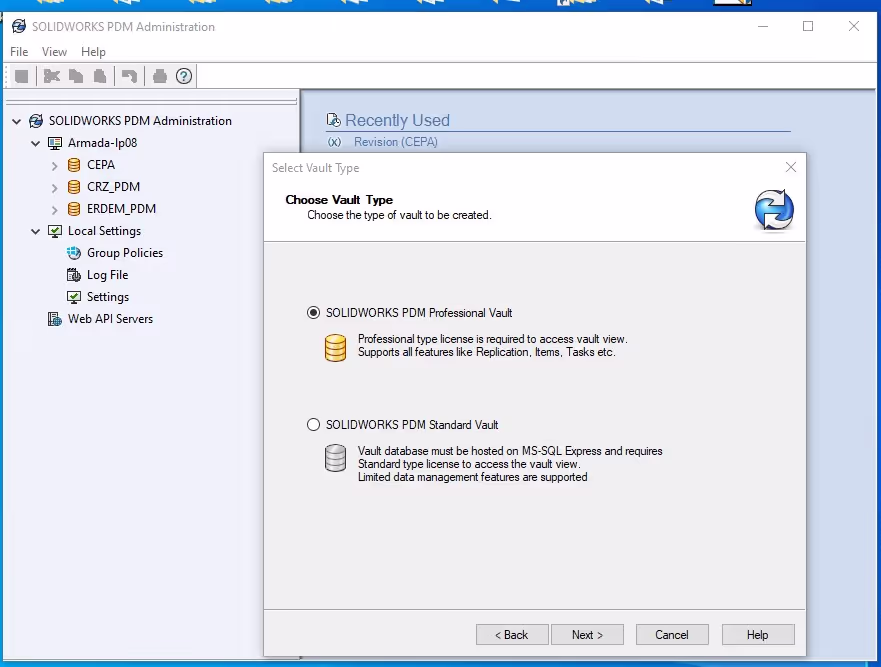Click the yellow Professional Vault database icon
This screenshot has height=667, width=881.
click(x=335, y=348)
